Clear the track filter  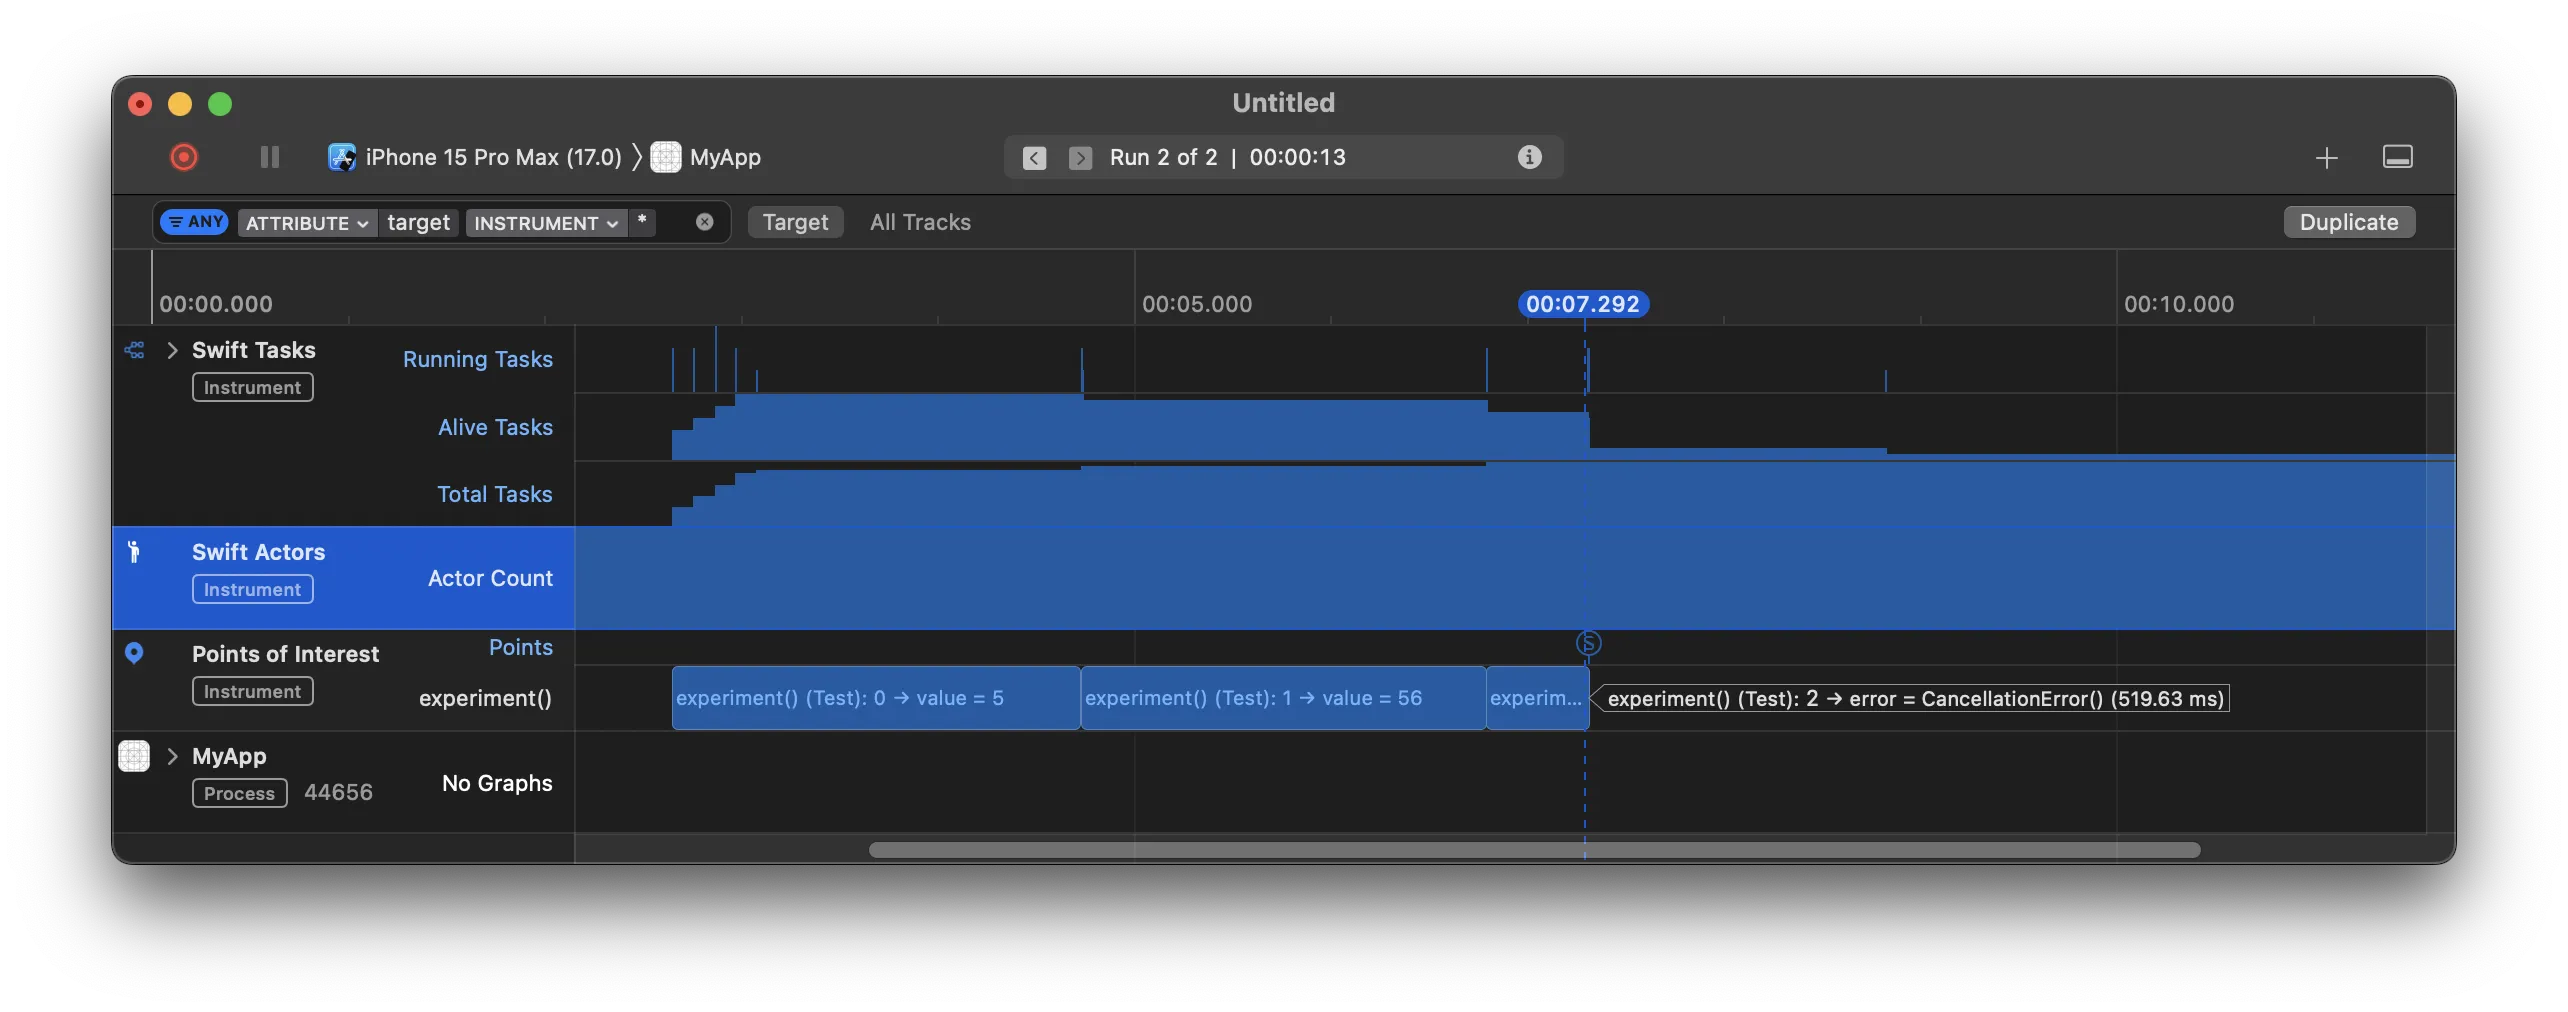[x=705, y=222]
